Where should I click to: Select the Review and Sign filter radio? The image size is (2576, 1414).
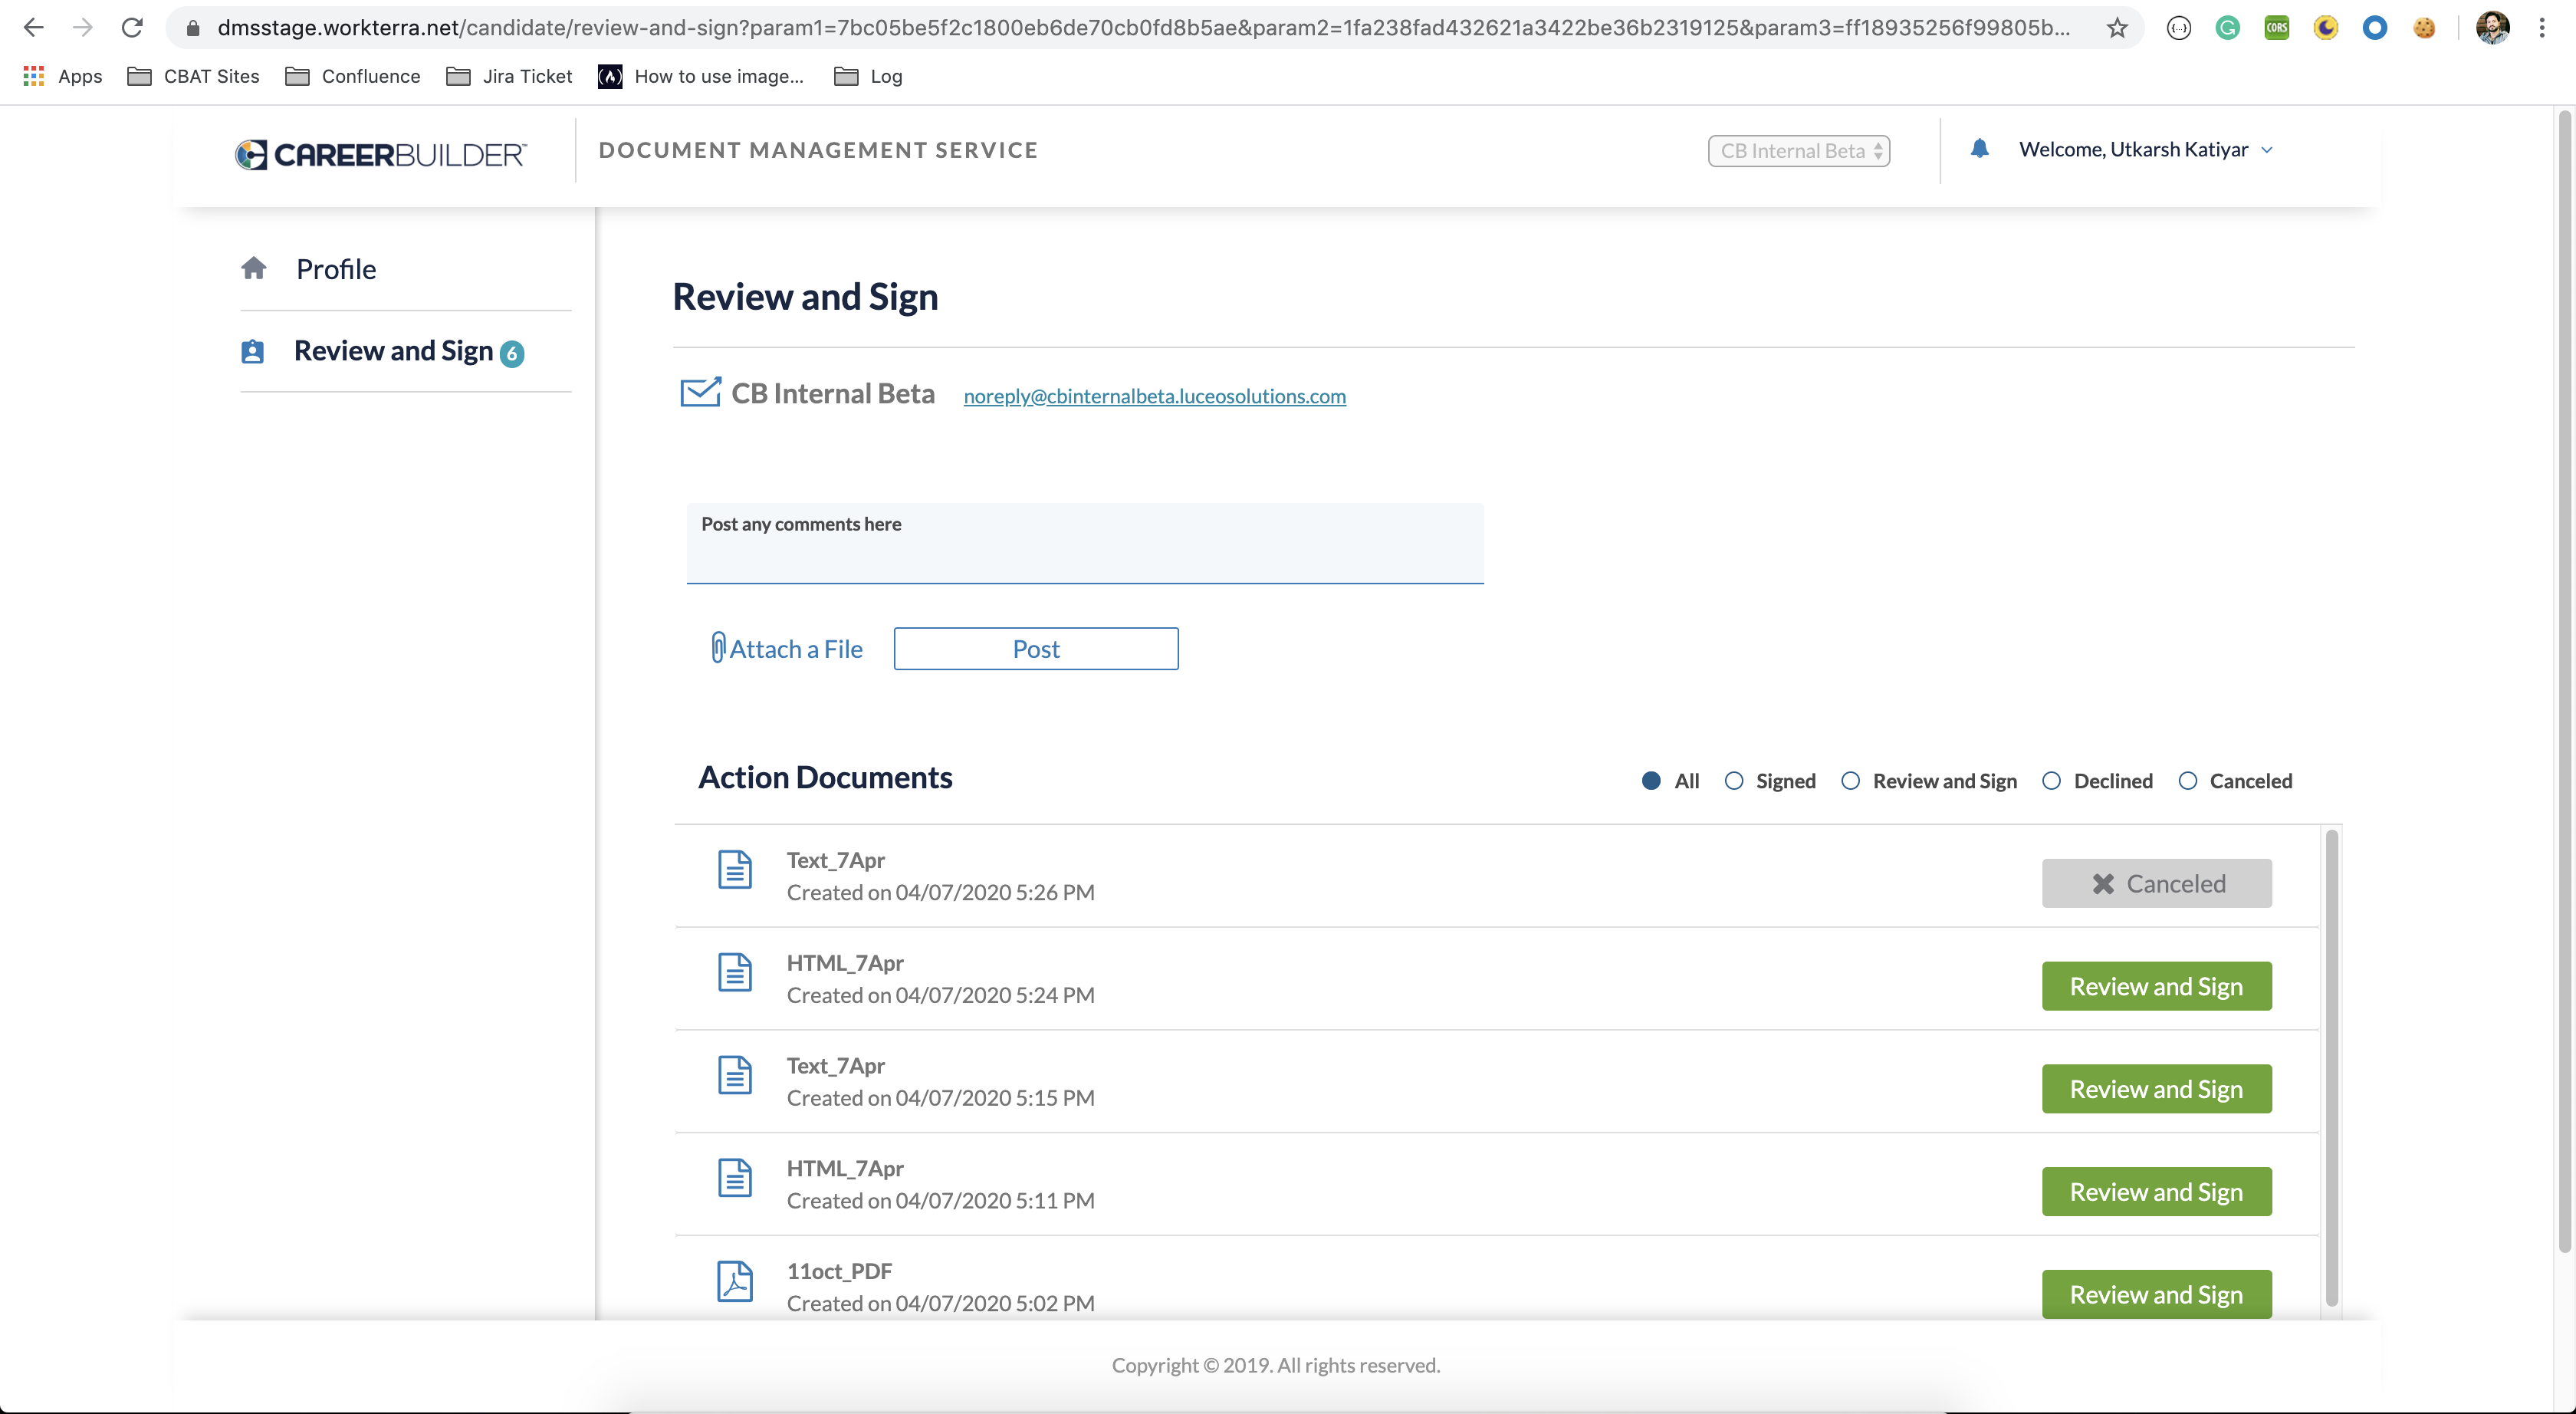click(x=1851, y=781)
